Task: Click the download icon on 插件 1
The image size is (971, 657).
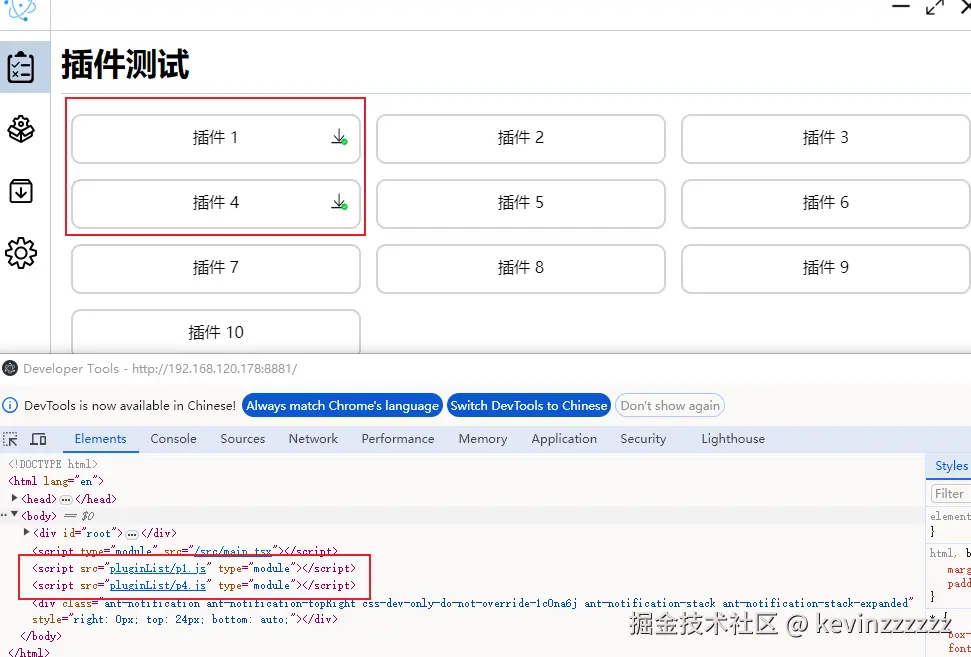Action: click(339, 137)
